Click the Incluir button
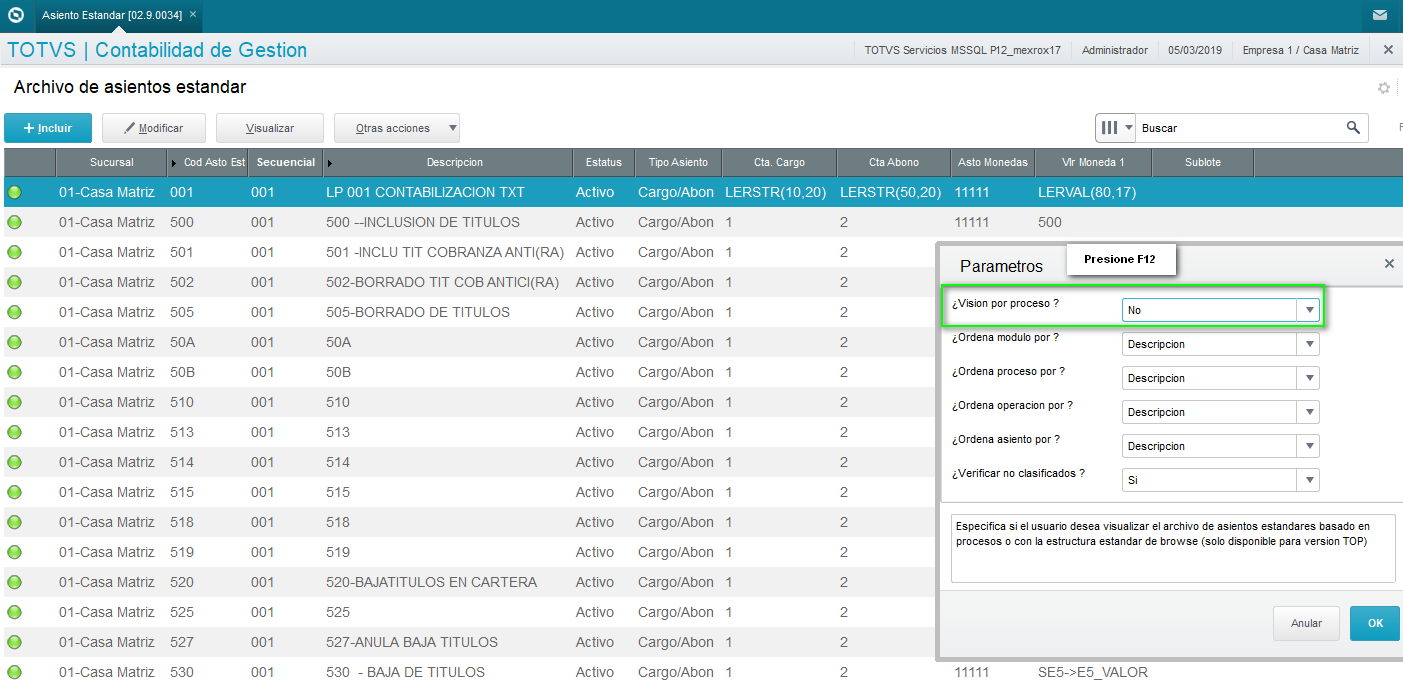The width and height of the screenshot is (1403, 686). (x=48, y=128)
